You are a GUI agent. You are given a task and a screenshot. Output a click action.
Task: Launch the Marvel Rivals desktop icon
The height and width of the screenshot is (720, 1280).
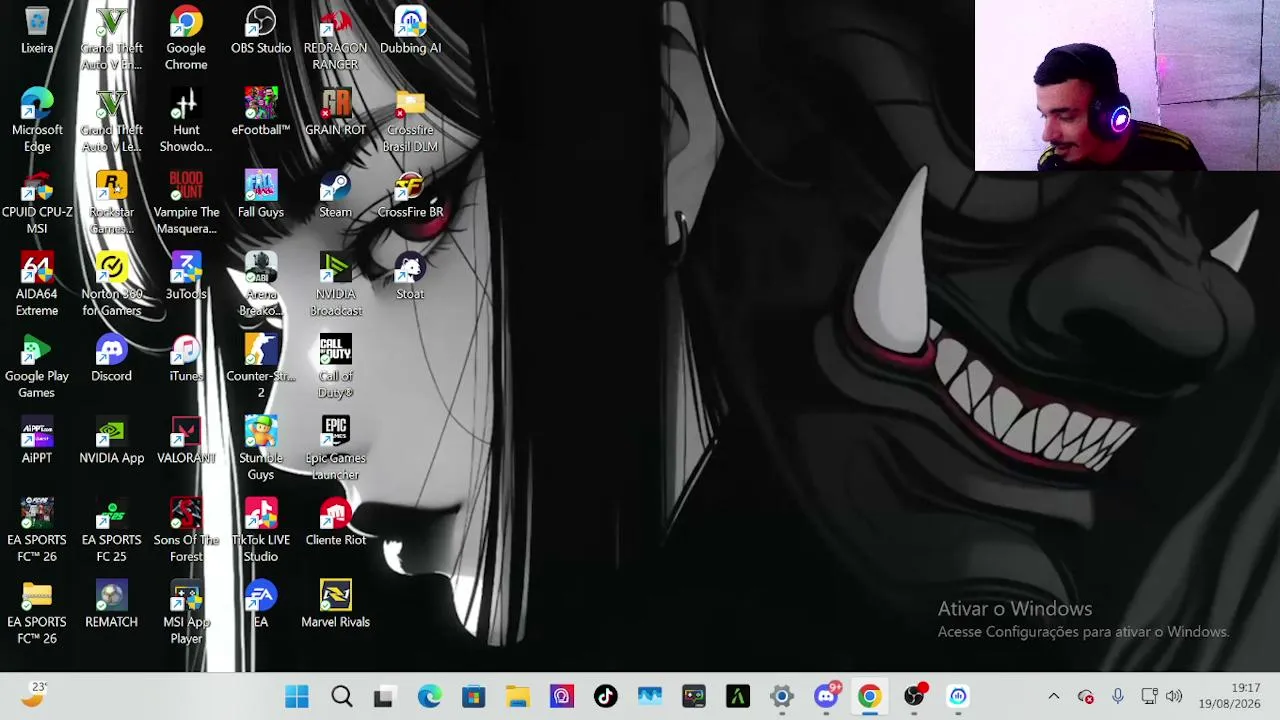(335, 605)
